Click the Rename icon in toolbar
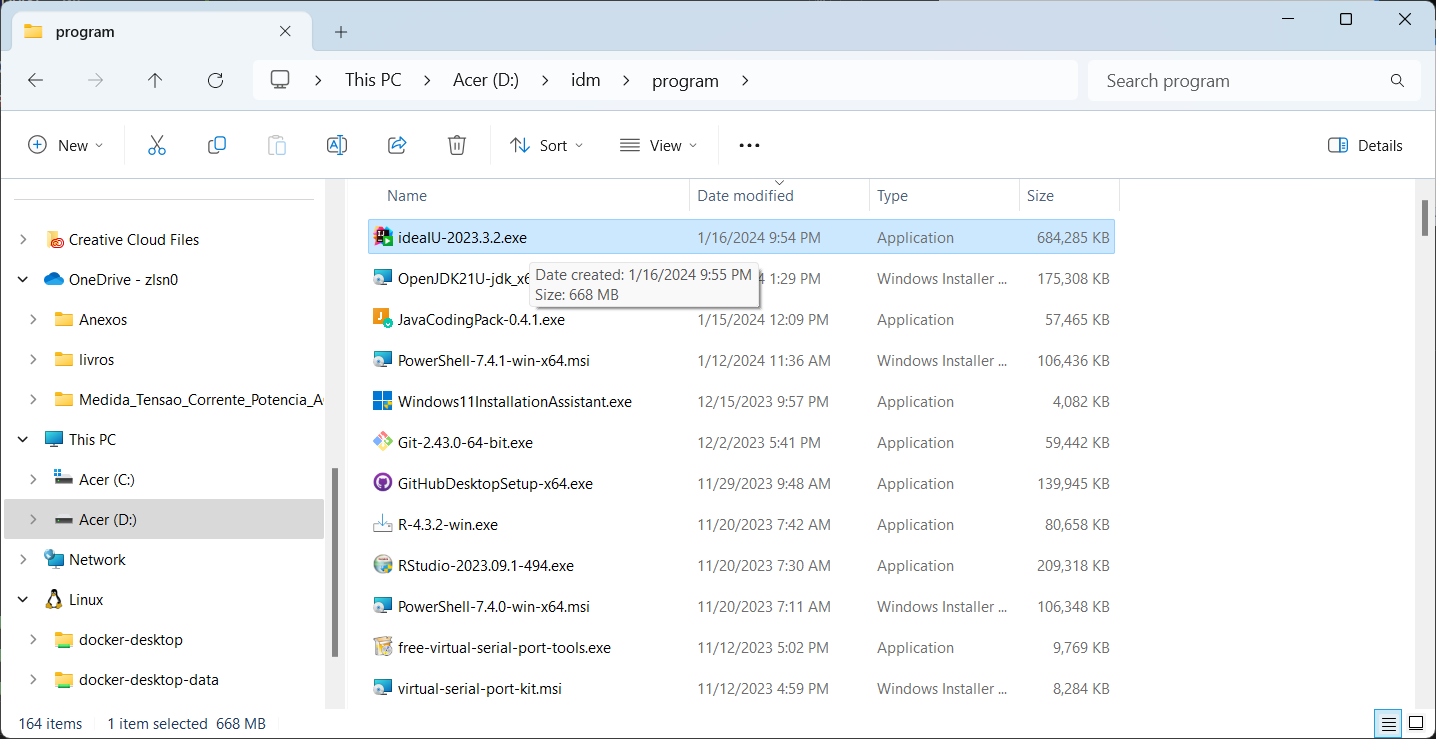1436x739 pixels. 337,145
